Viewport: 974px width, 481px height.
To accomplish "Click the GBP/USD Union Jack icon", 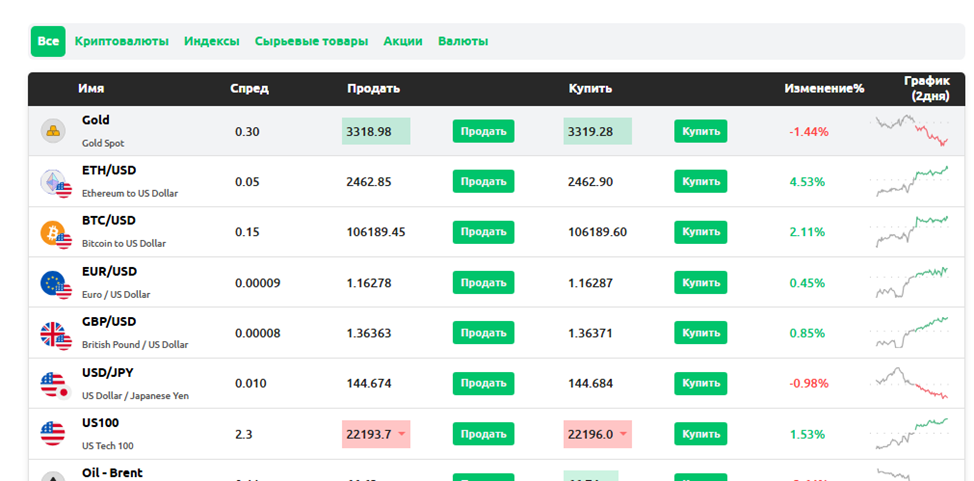I will click(55, 335).
